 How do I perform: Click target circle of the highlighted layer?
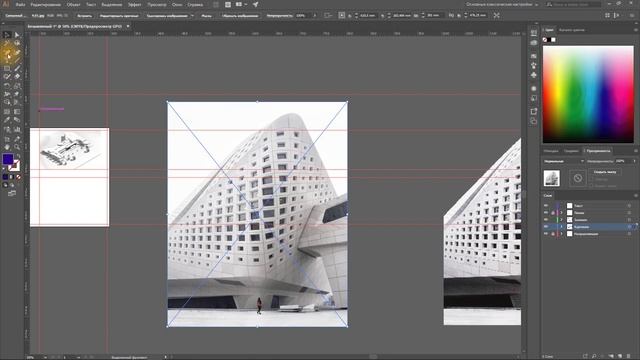[x=629, y=227]
